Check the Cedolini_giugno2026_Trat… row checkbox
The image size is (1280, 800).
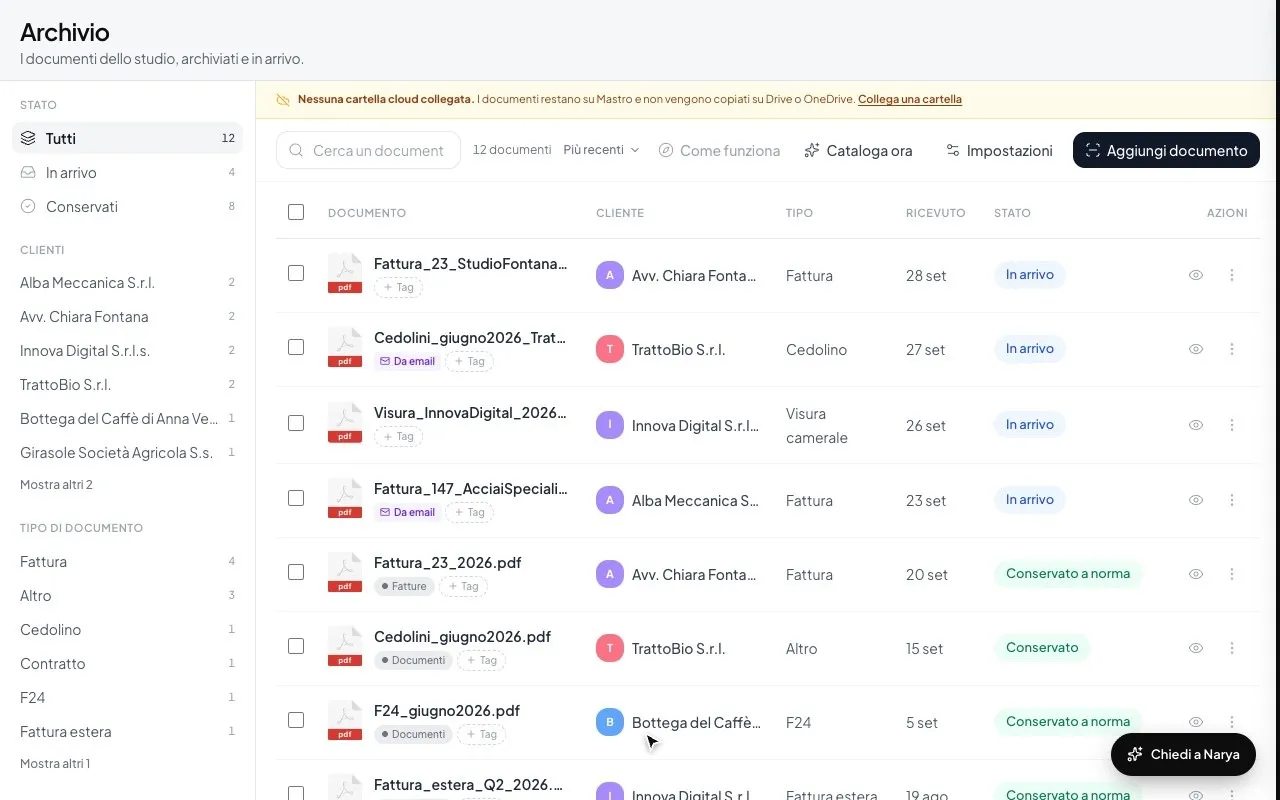[x=295, y=347]
